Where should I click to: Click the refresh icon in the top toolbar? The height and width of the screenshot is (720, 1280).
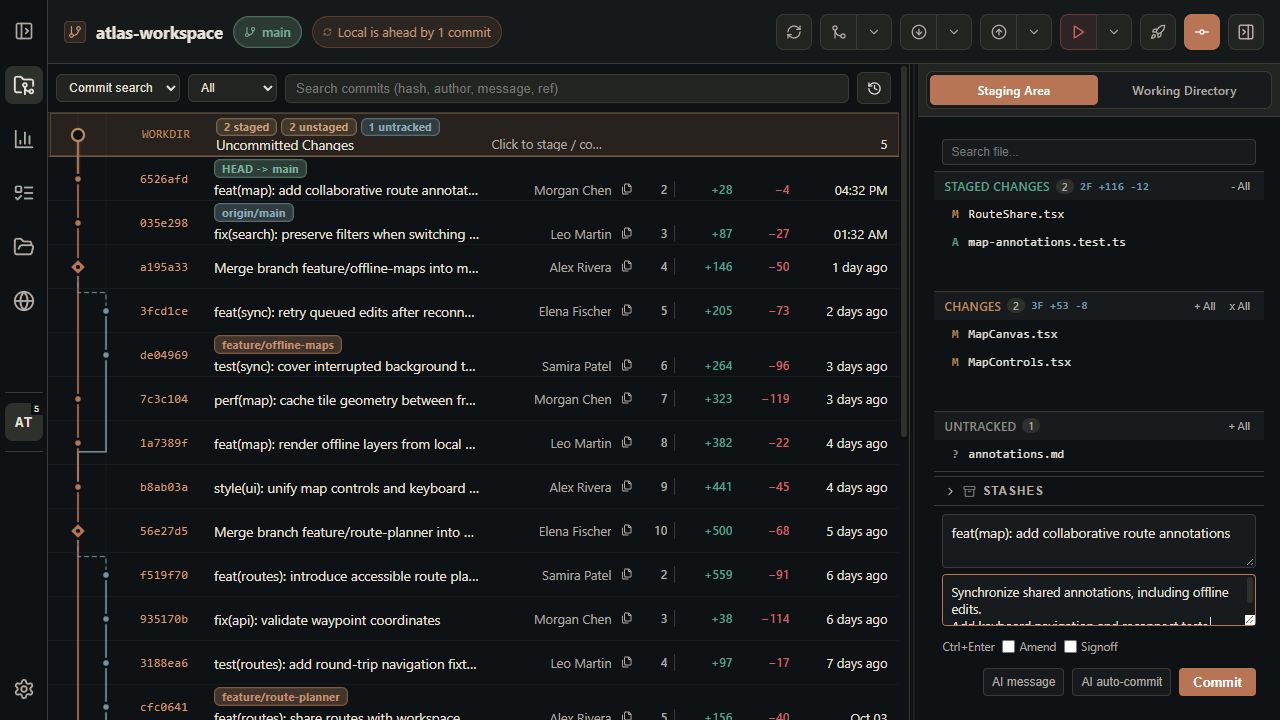(x=794, y=32)
